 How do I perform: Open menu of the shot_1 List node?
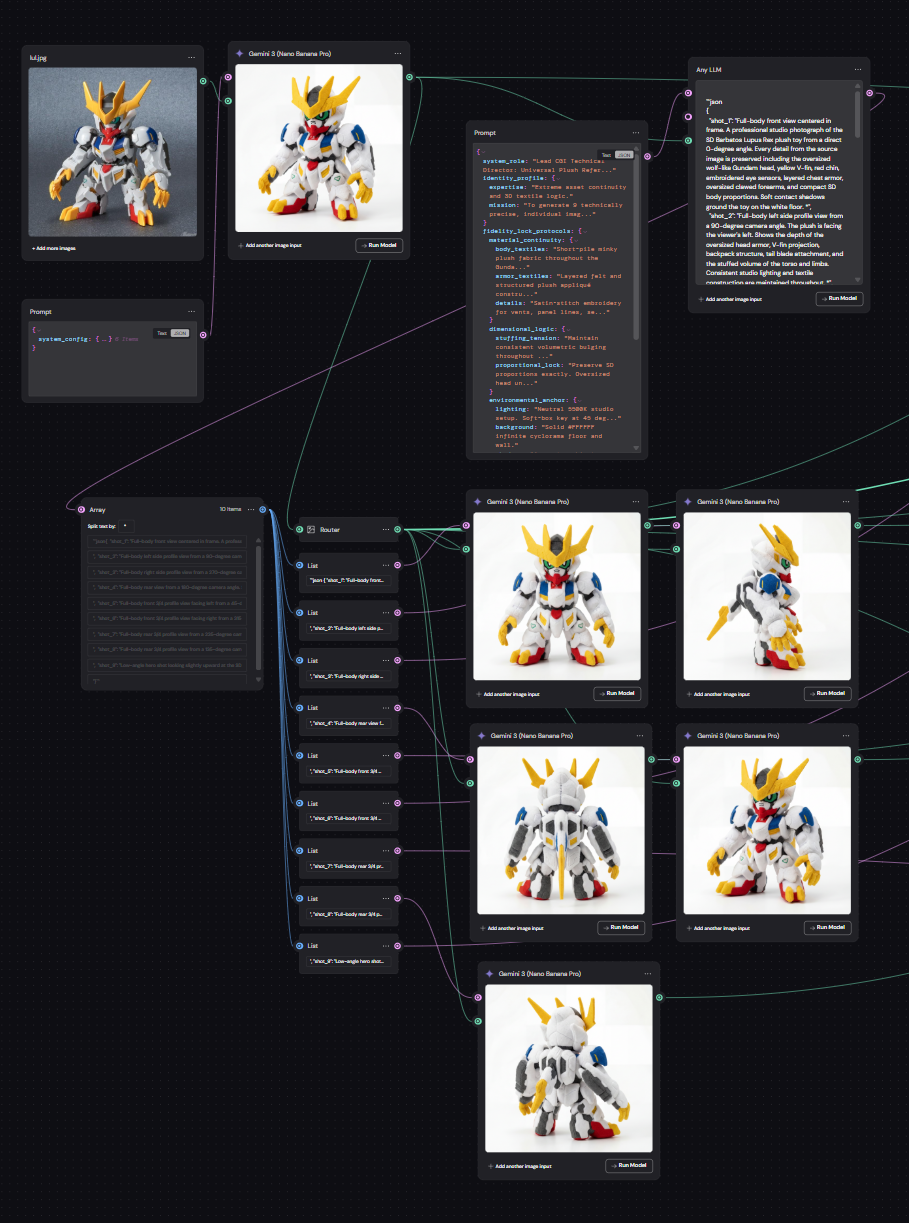point(386,565)
